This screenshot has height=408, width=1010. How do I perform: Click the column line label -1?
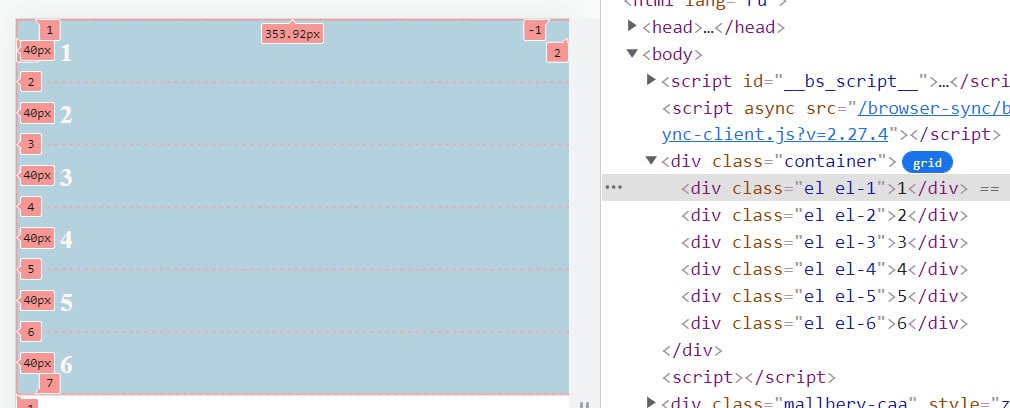[534, 30]
